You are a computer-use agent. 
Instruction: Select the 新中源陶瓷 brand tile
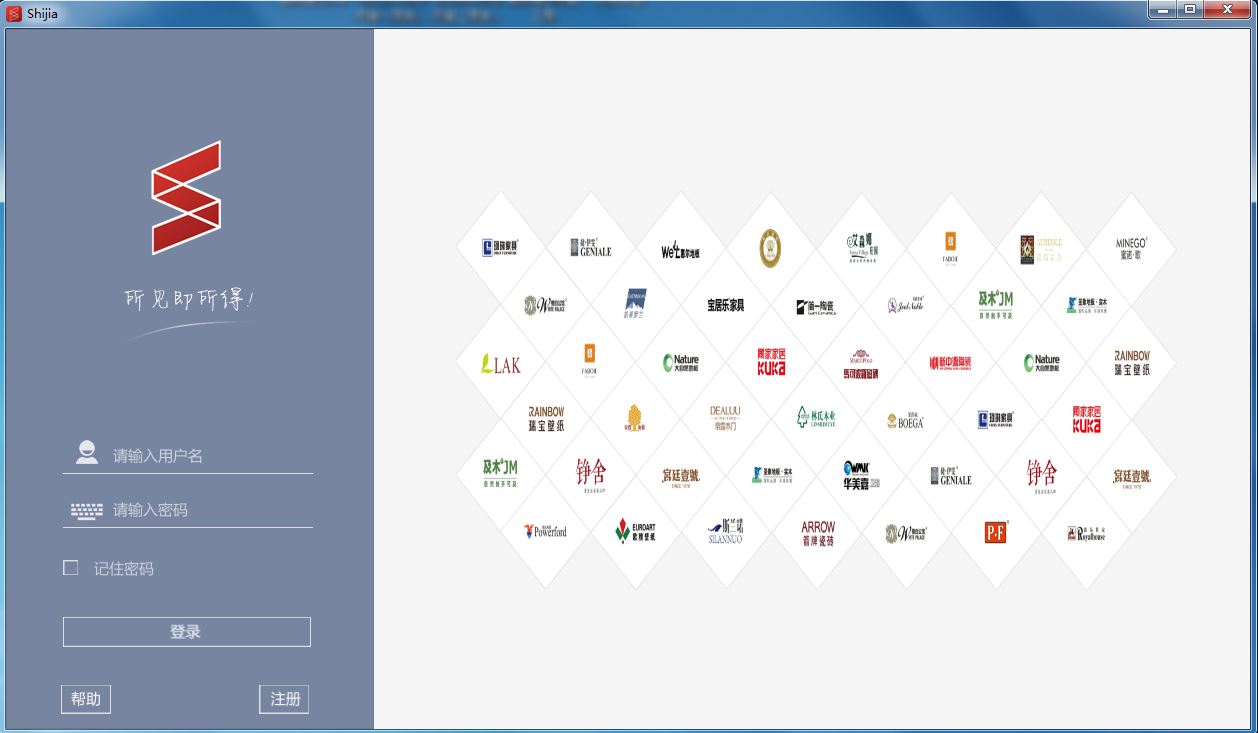click(x=951, y=363)
